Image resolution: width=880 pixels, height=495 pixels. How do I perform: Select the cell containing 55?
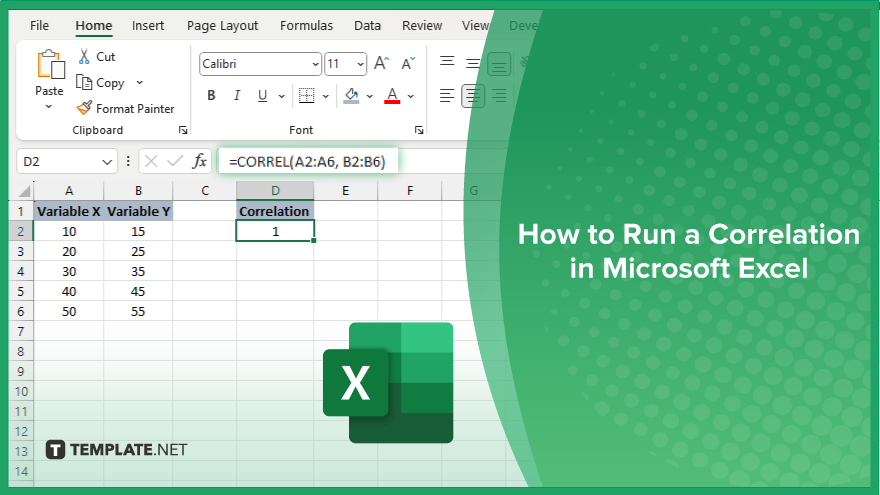(x=138, y=311)
